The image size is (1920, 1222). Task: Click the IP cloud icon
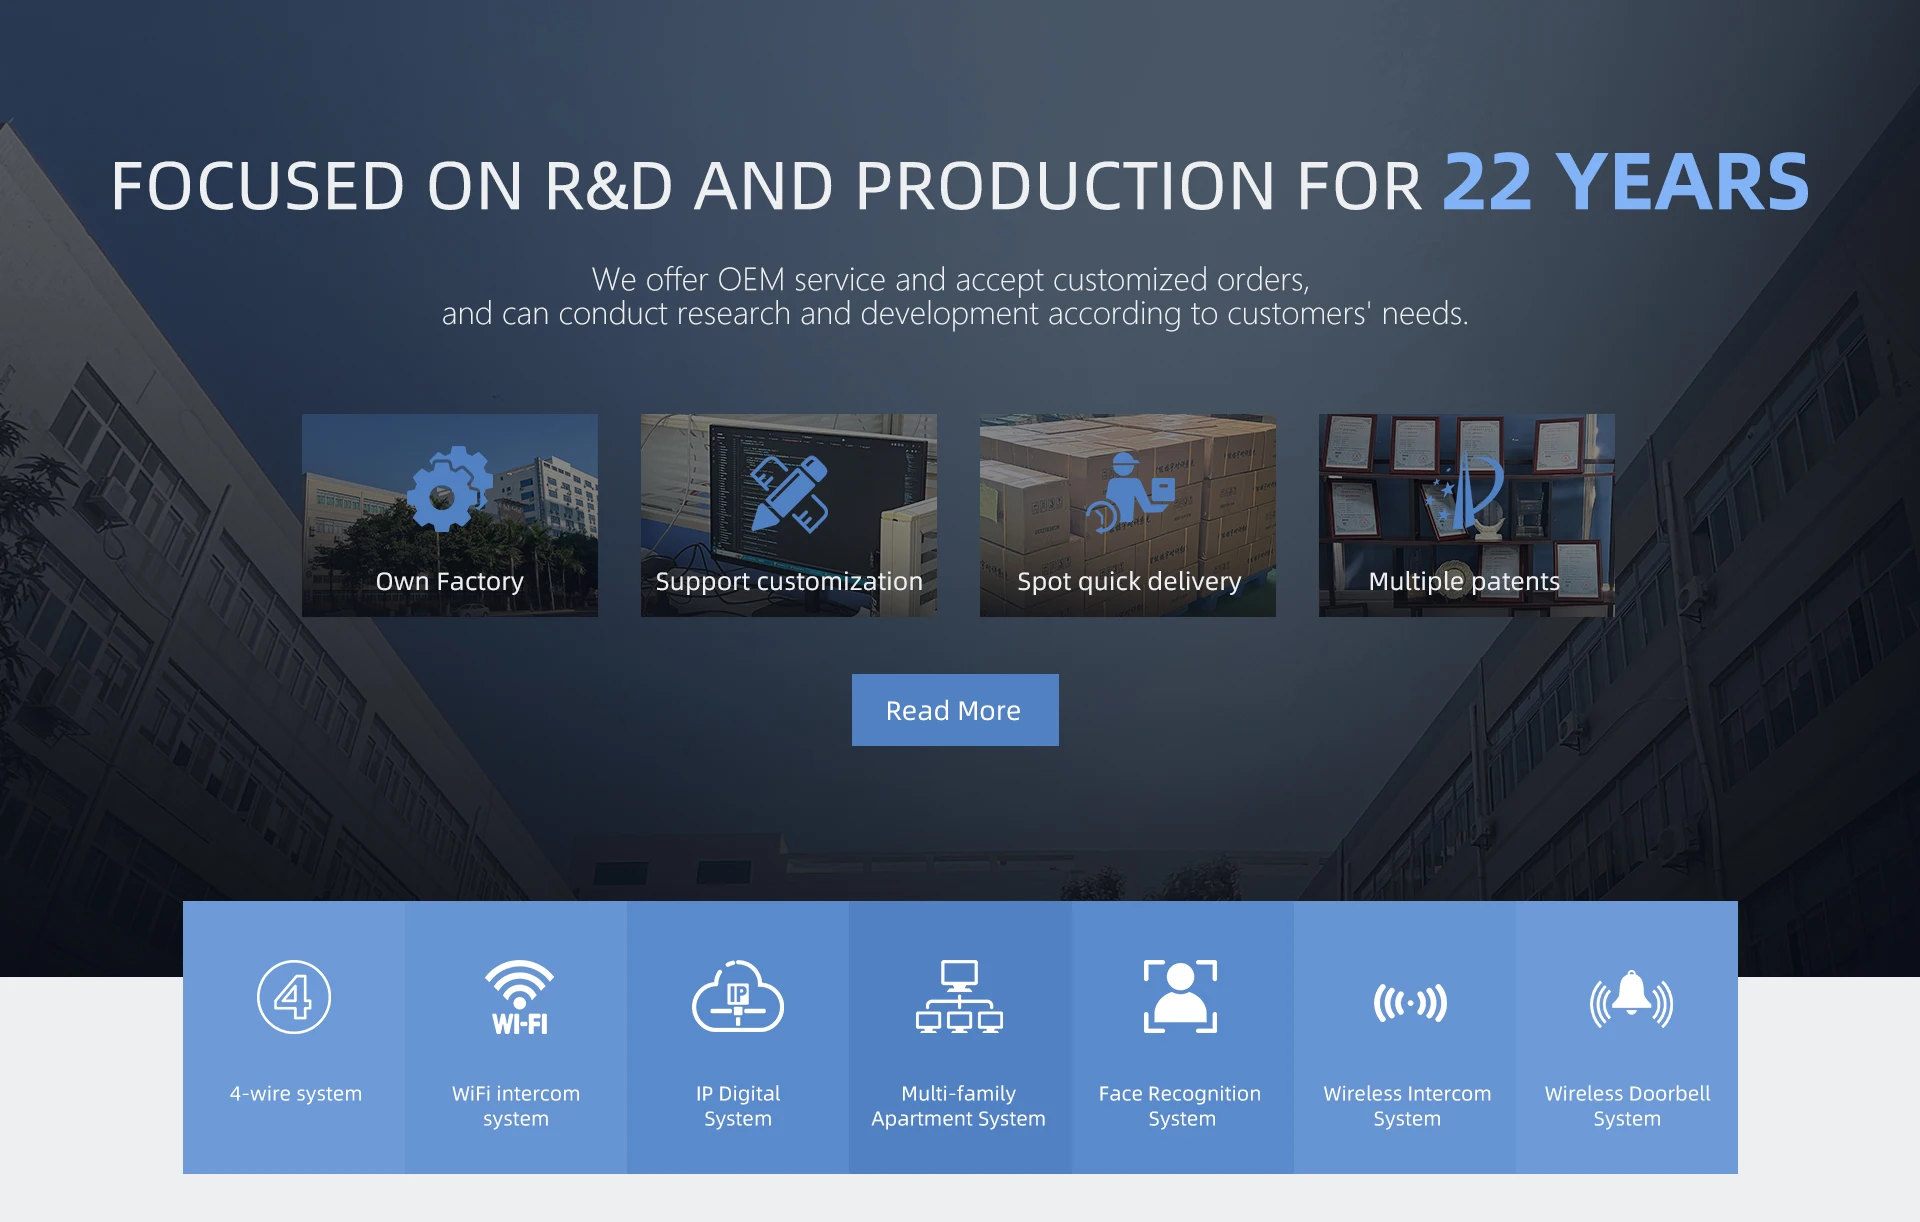coord(738,997)
